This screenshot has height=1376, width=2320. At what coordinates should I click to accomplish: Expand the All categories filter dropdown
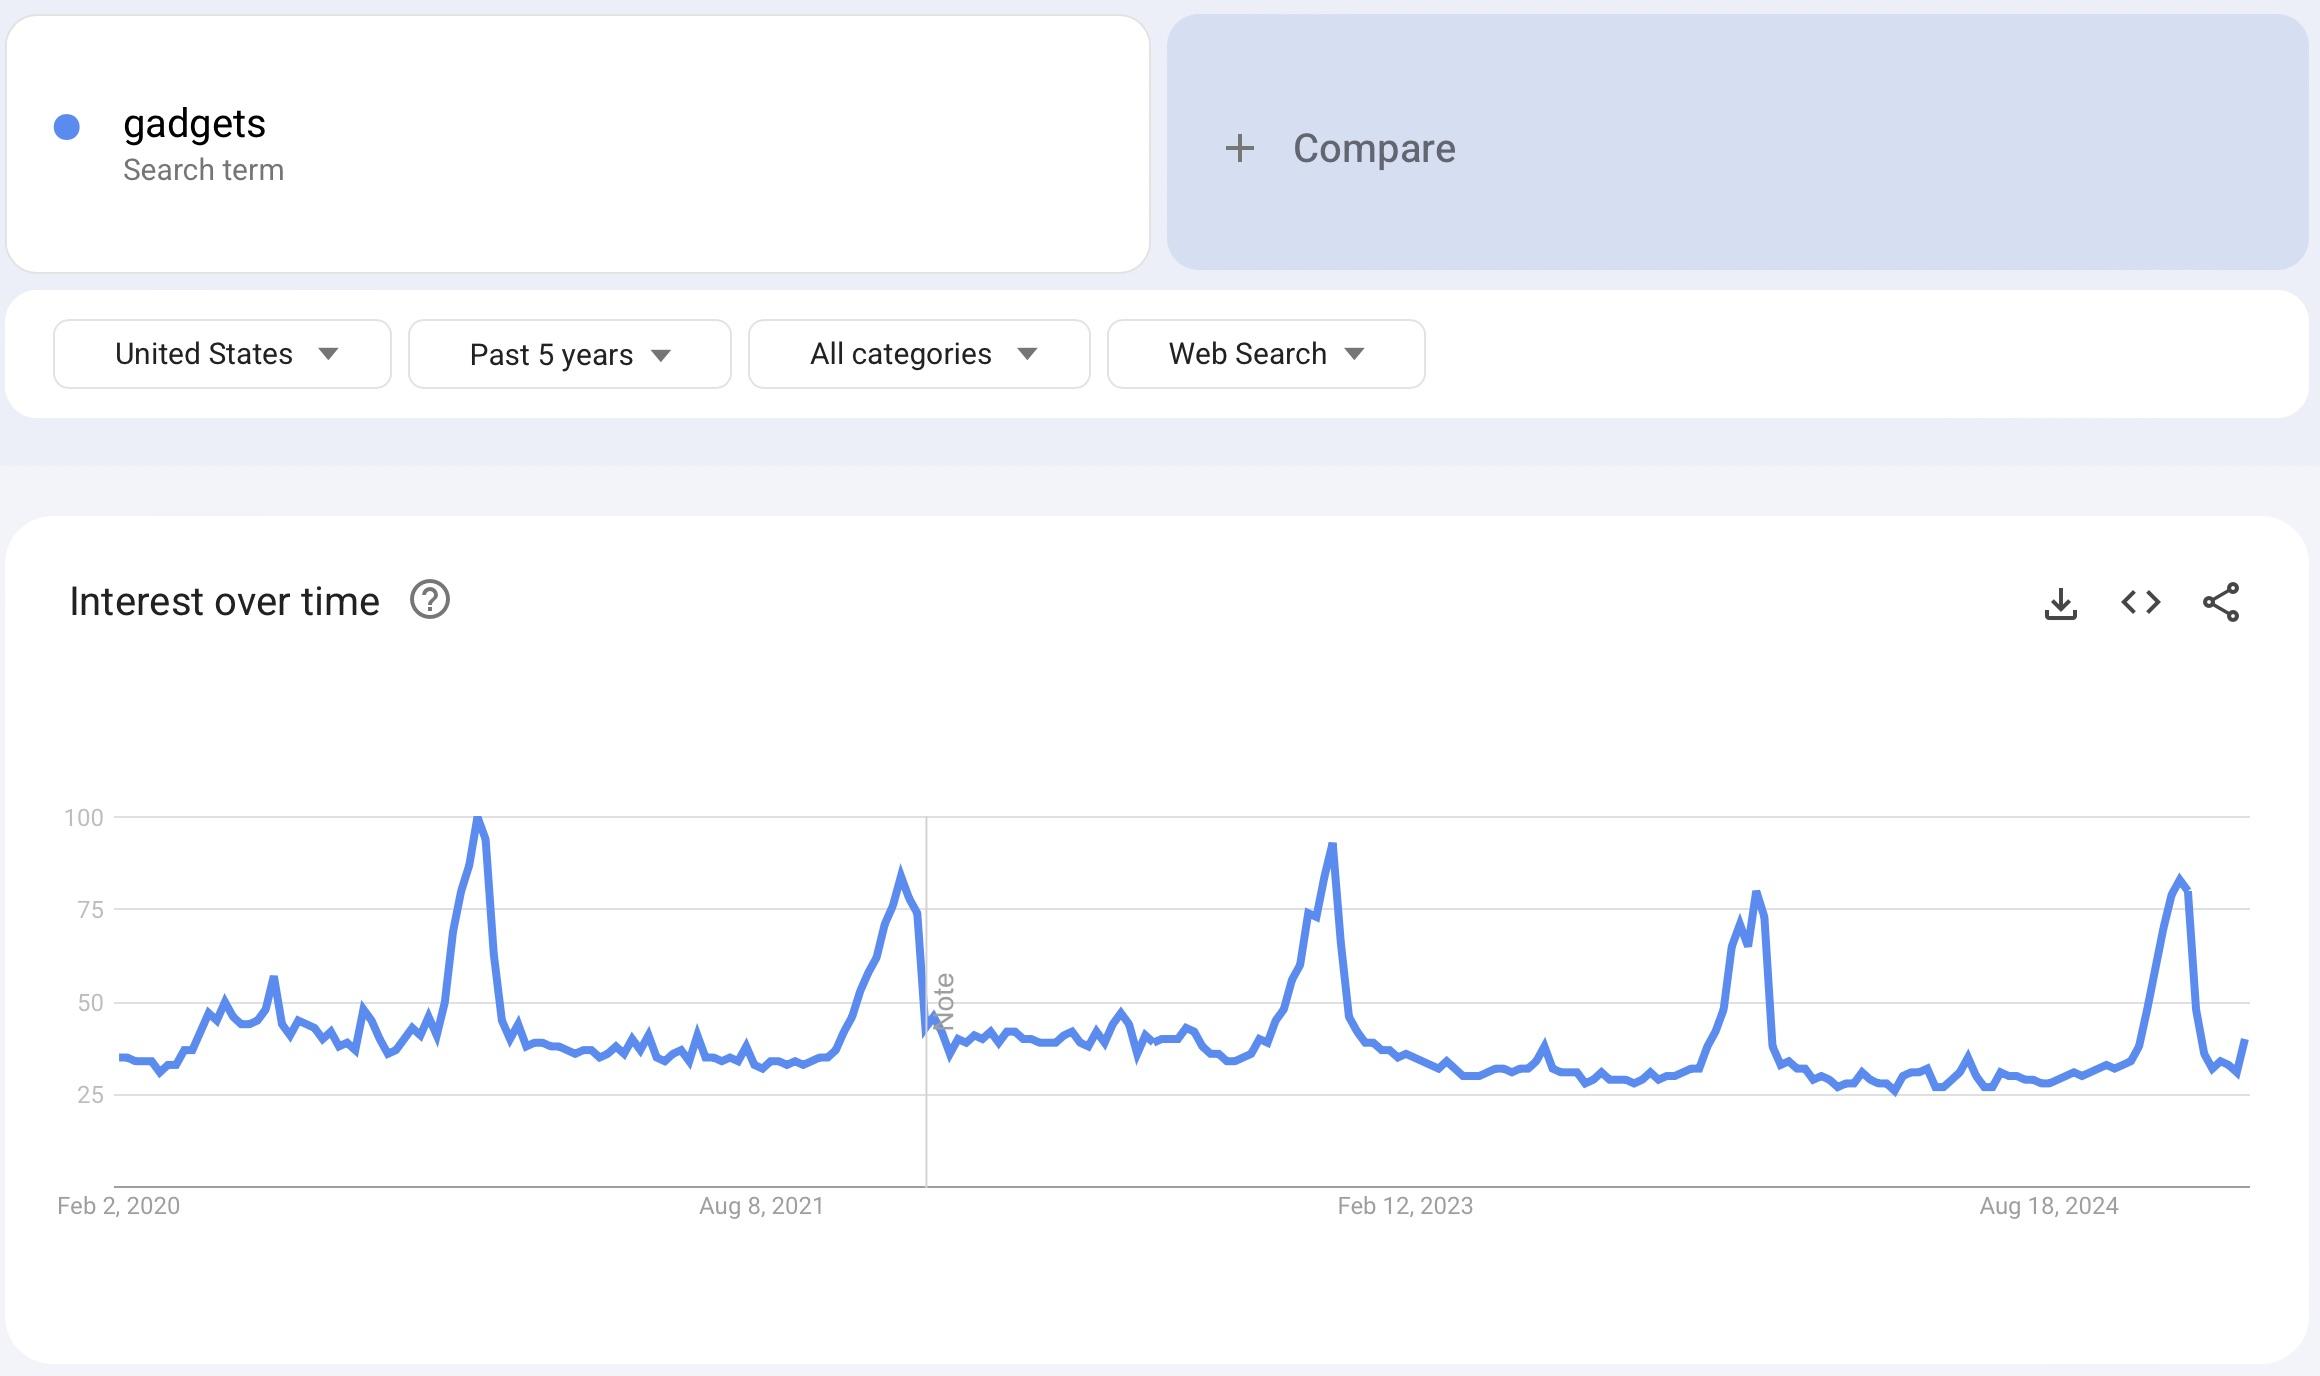coord(917,352)
